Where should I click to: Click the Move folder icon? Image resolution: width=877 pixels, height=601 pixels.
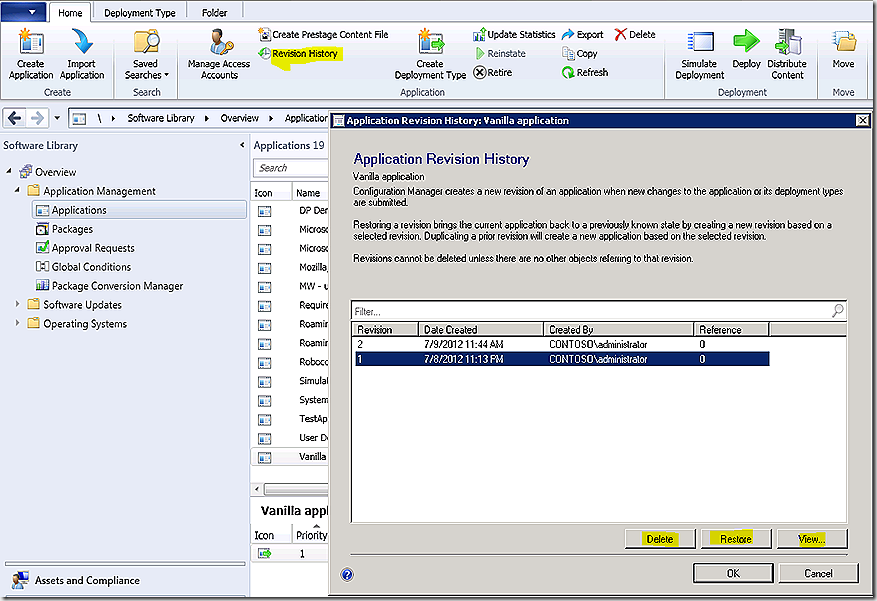[x=844, y=42]
